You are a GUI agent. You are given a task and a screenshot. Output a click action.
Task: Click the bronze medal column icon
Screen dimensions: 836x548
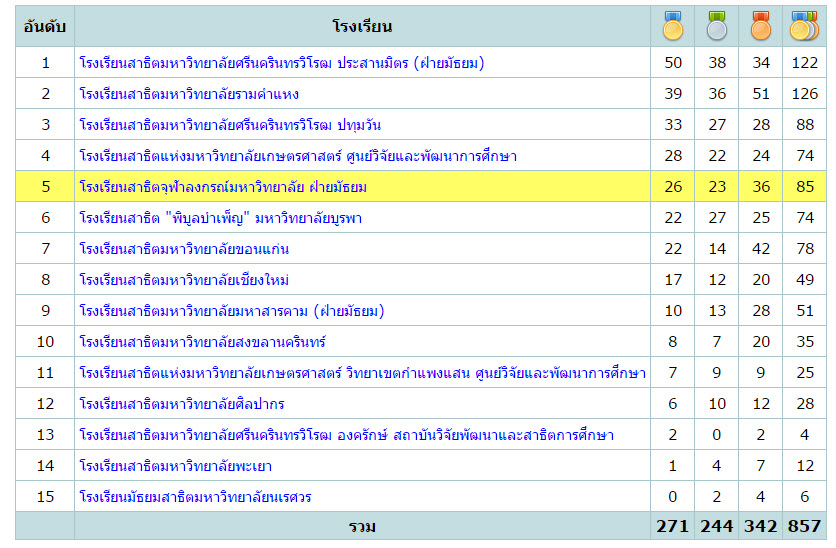point(761,26)
